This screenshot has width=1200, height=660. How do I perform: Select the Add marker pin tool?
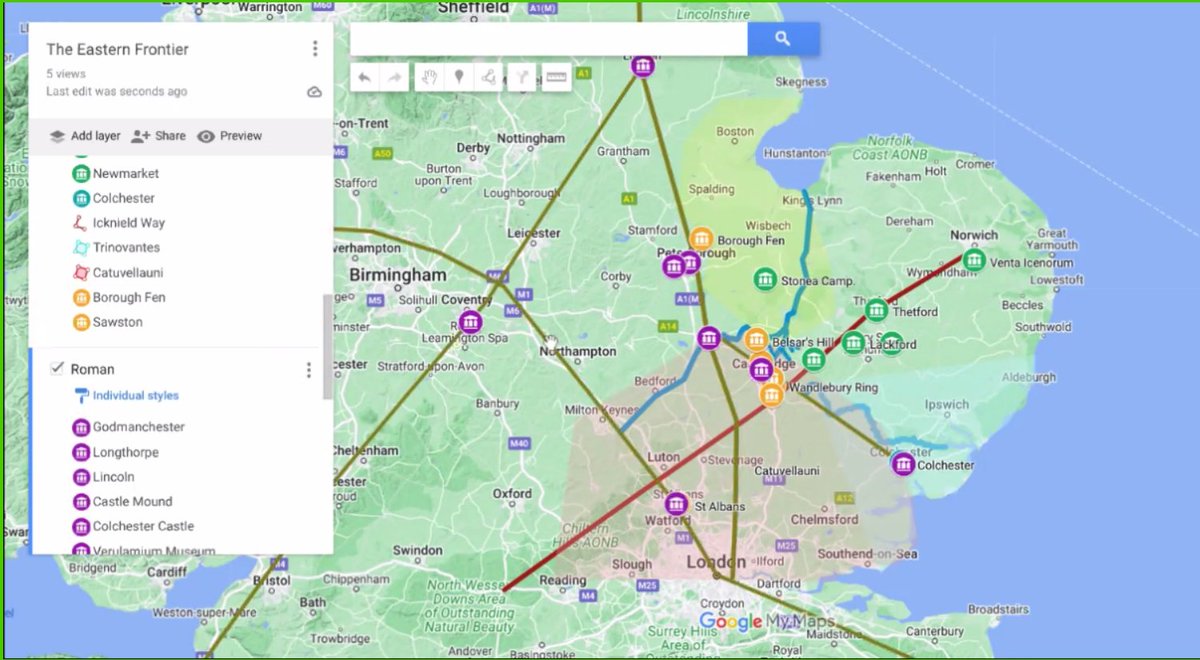459,77
